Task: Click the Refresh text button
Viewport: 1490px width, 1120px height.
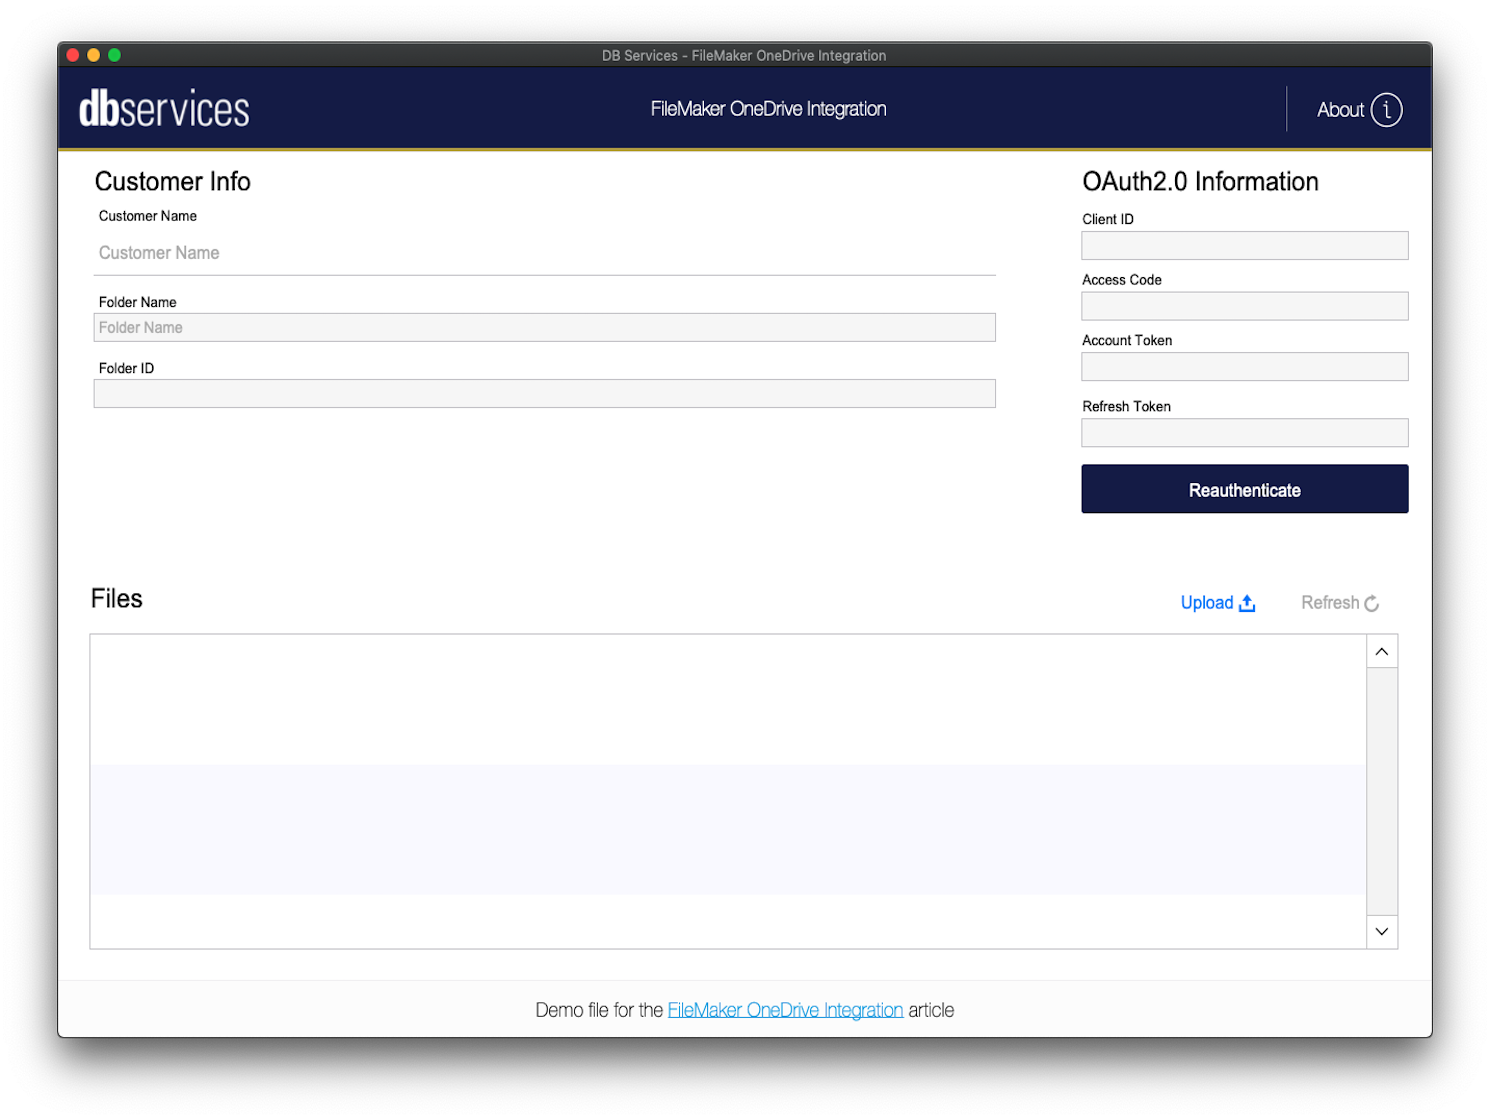Action: 1330,603
